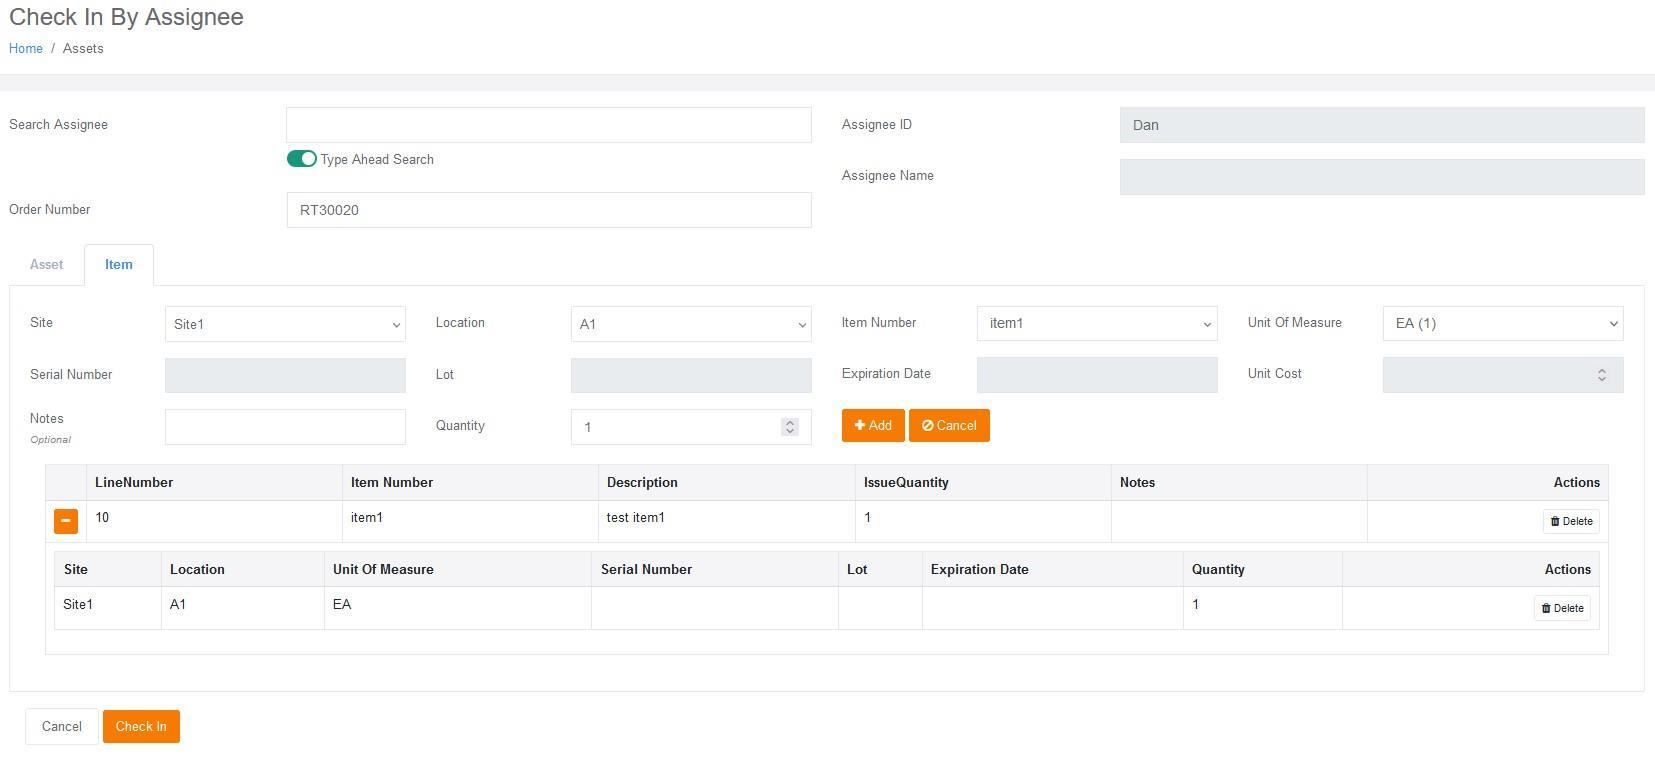Image resolution: width=1655 pixels, height=773 pixels.
Task: Open the Unit Of Measure dropdown
Action: [x=1503, y=323]
